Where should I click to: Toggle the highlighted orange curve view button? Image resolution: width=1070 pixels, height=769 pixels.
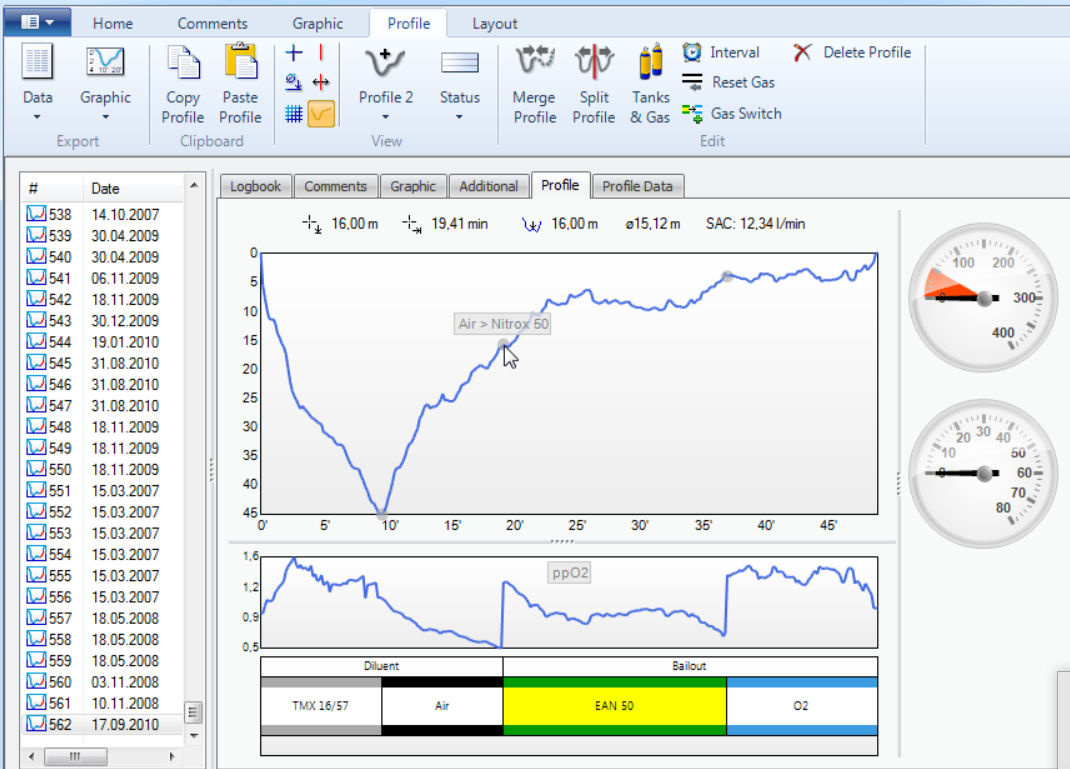point(321,114)
